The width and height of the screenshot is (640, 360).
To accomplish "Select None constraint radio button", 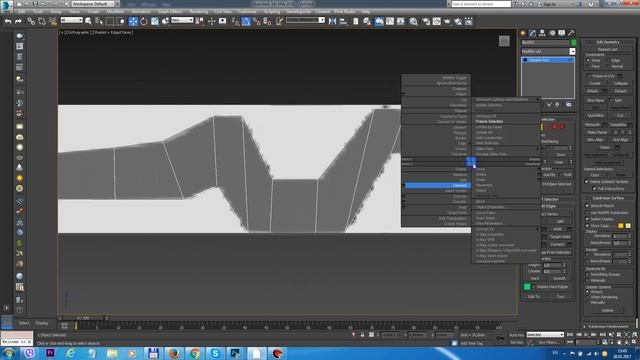I will point(588,60).
